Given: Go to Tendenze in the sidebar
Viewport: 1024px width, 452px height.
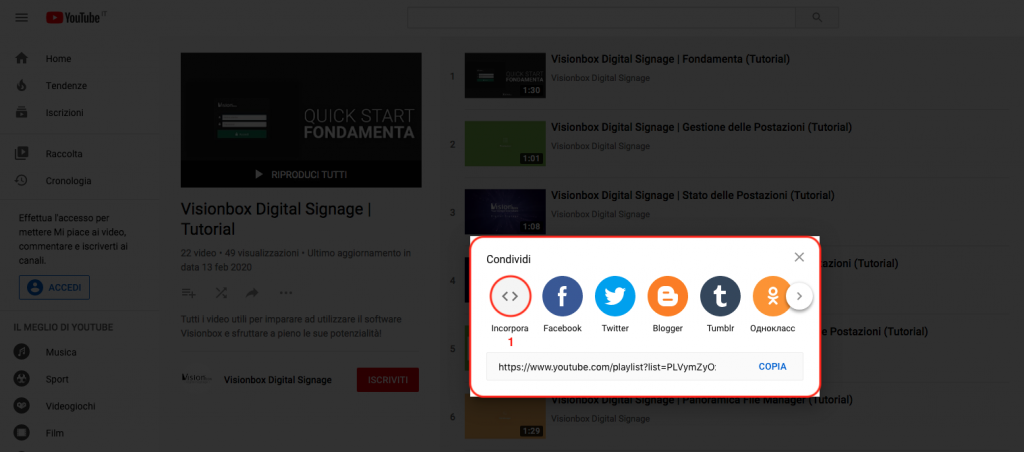Looking at the screenshot, I should 66,86.
